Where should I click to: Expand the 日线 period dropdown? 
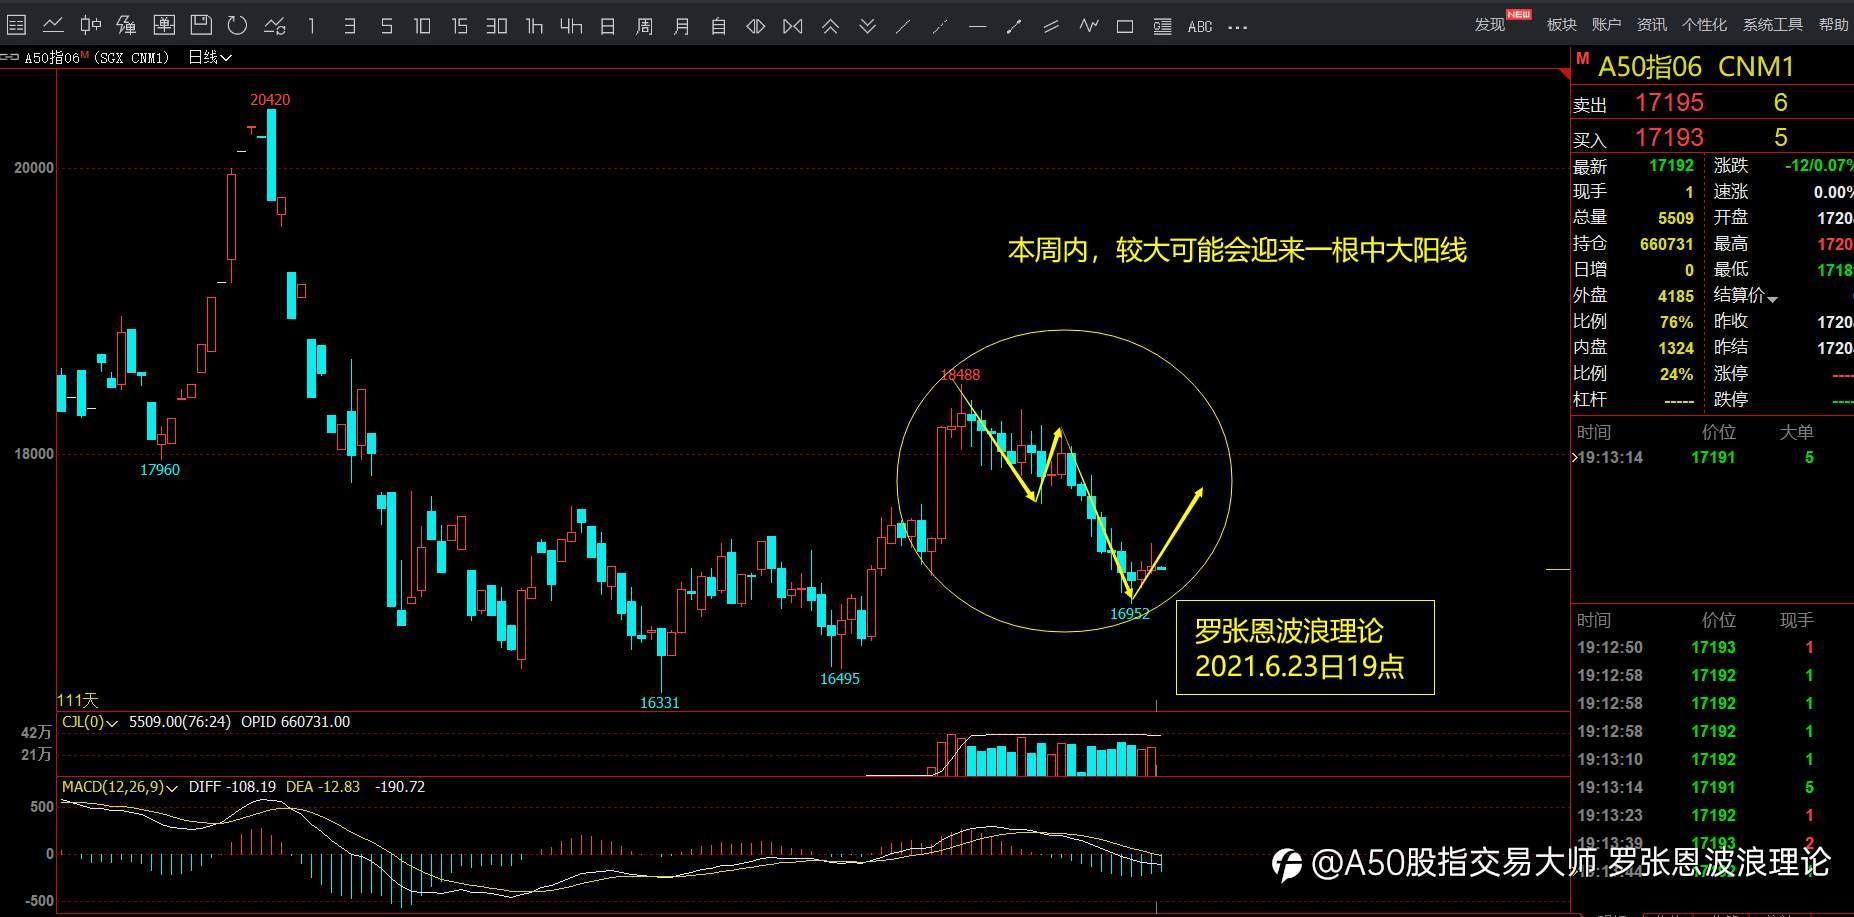click(210, 58)
